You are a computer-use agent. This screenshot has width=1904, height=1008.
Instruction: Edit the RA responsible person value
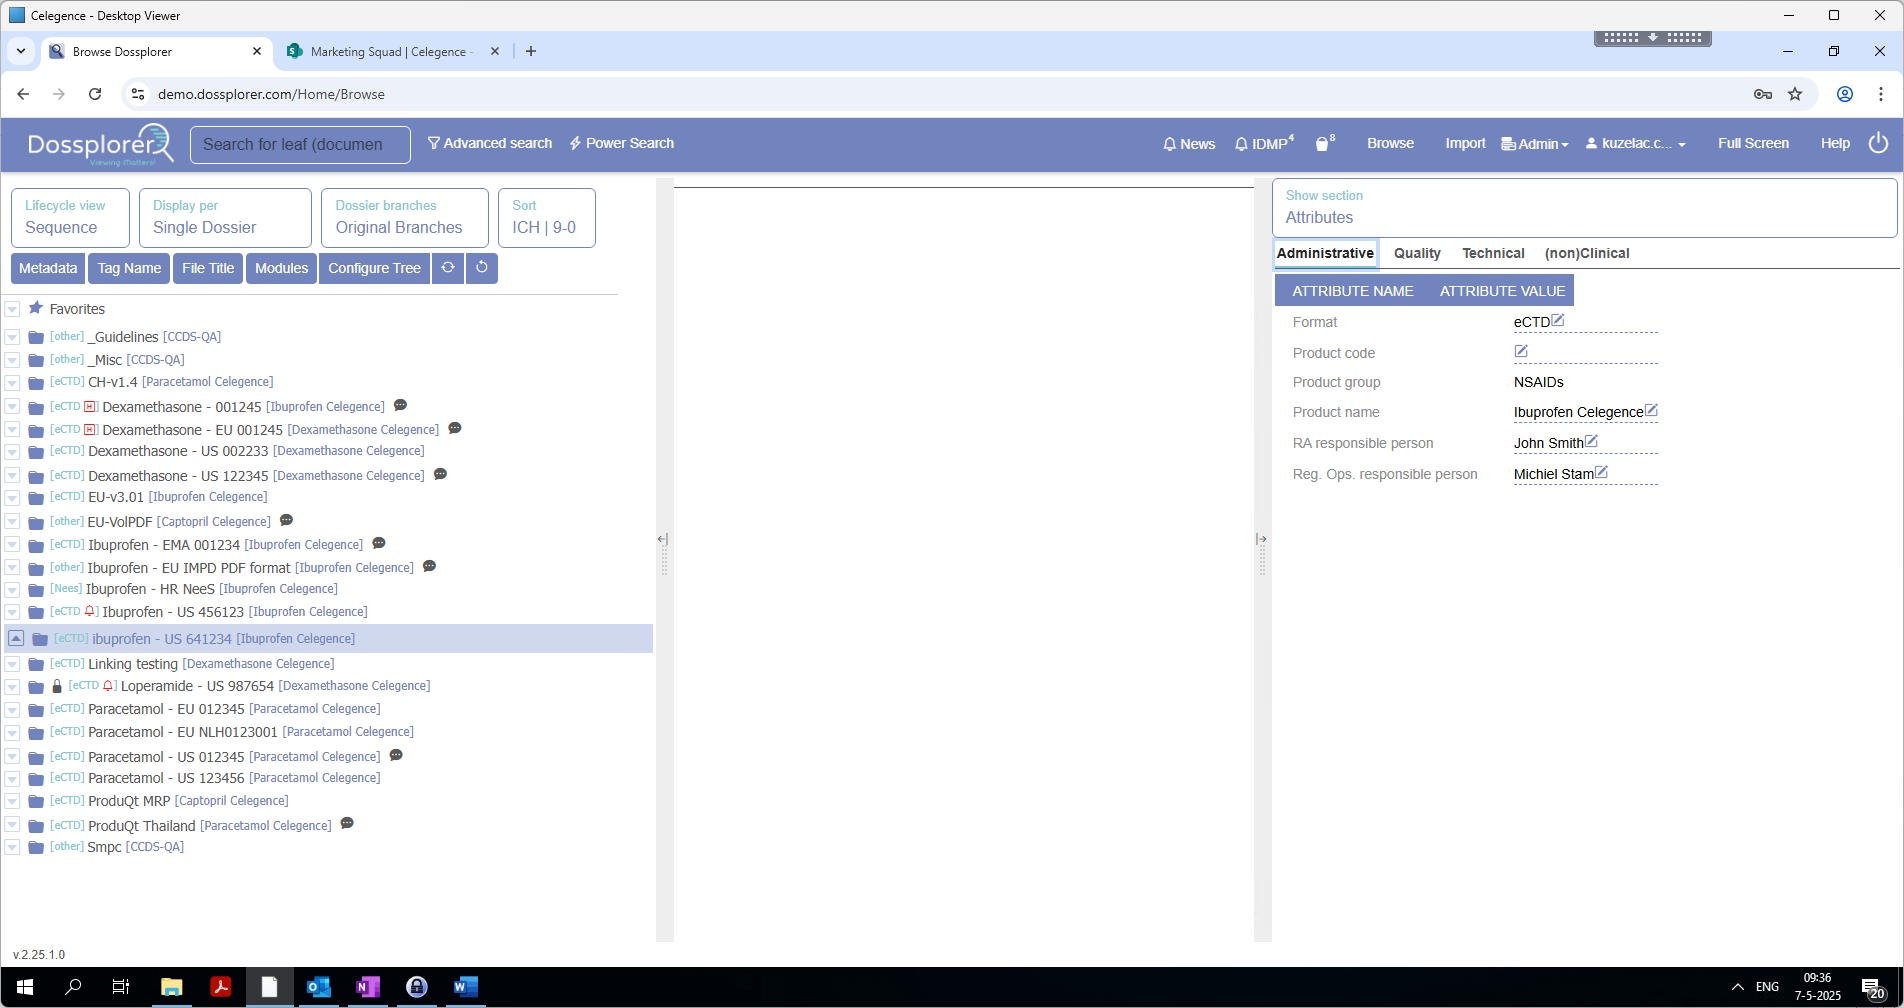pyautogui.click(x=1592, y=441)
